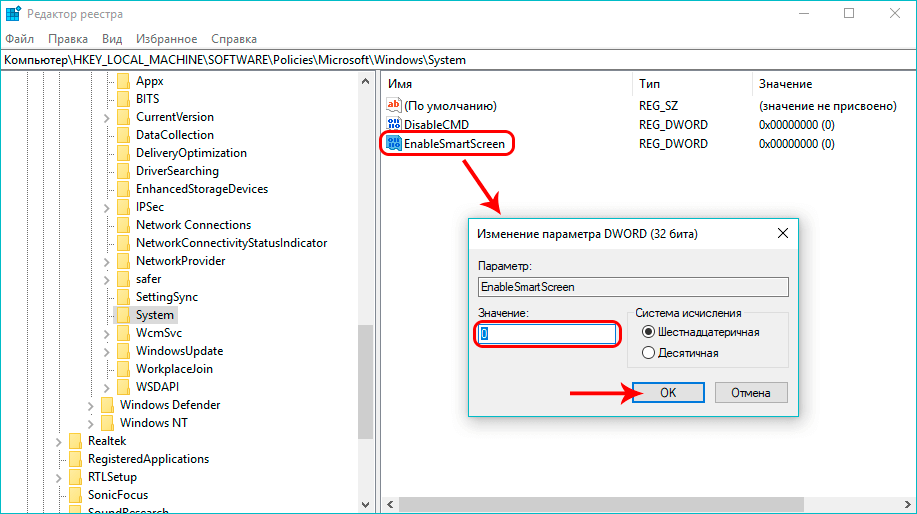
Task: Click the DriverSearching folder icon
Action: pyautogui.click(x=123, y=171)
